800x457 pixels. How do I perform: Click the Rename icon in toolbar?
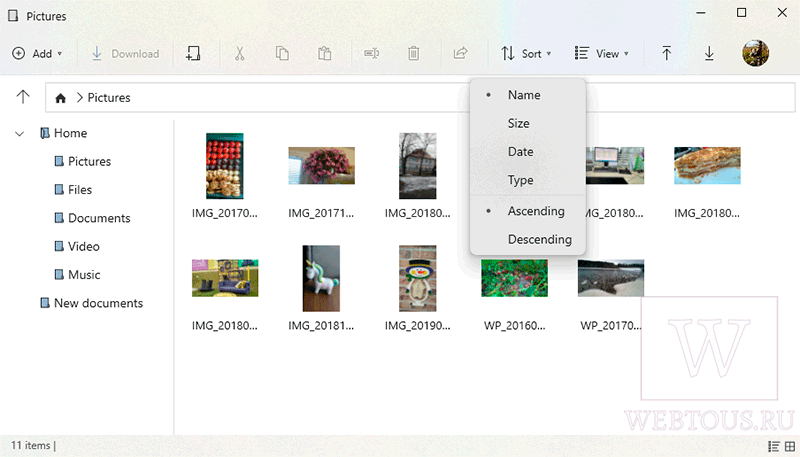click(371, 53)
